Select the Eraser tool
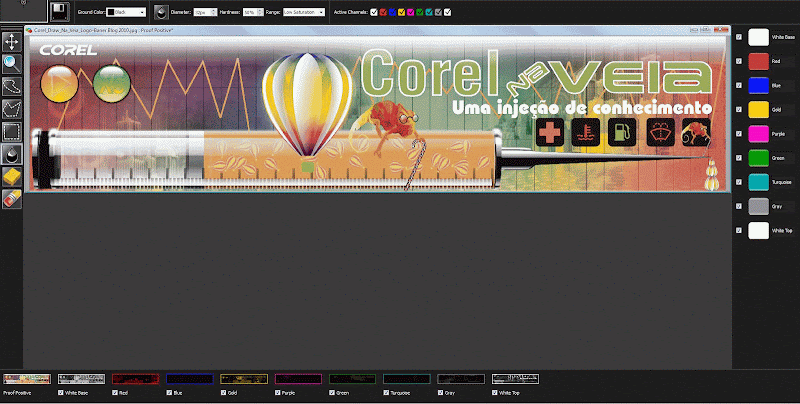This screenshot has height=404, width=800. pos(12,199)
